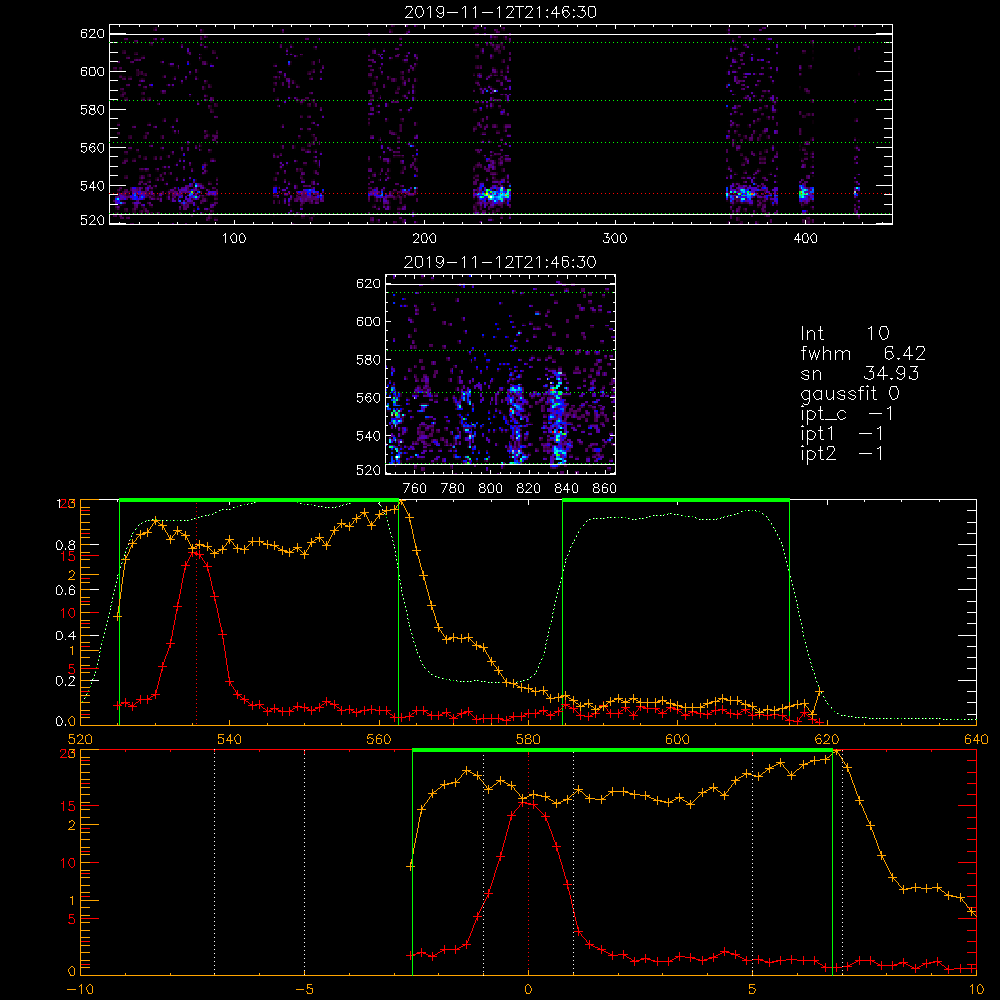Click y-axis label 580 of the top spectrogram
Image resolution: width=1000 pixels, height=1000 pixels.
point(92,110)
